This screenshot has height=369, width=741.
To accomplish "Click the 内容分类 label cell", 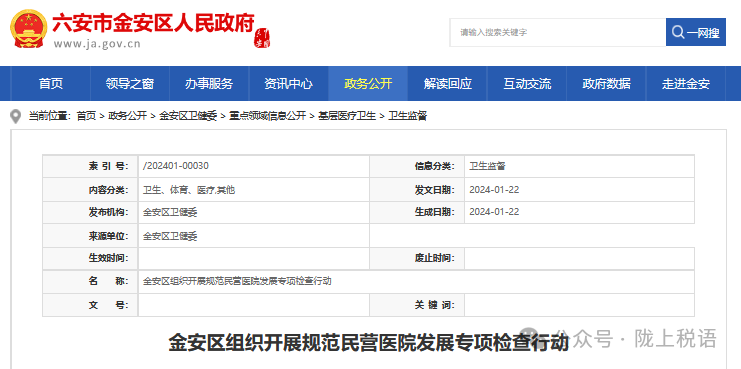I will point(90,190).
